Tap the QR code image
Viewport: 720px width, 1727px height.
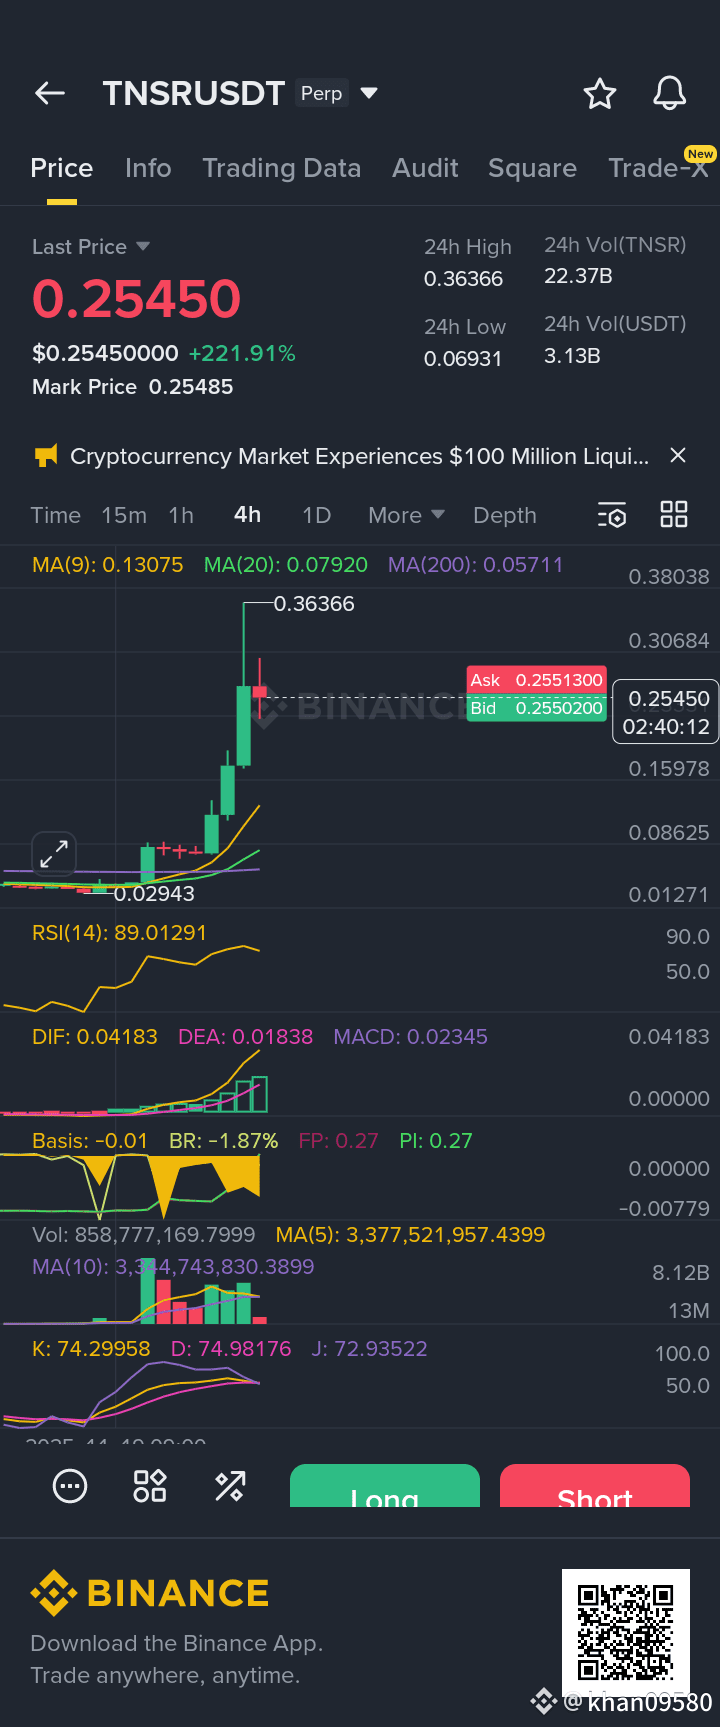coord(626,1633)
